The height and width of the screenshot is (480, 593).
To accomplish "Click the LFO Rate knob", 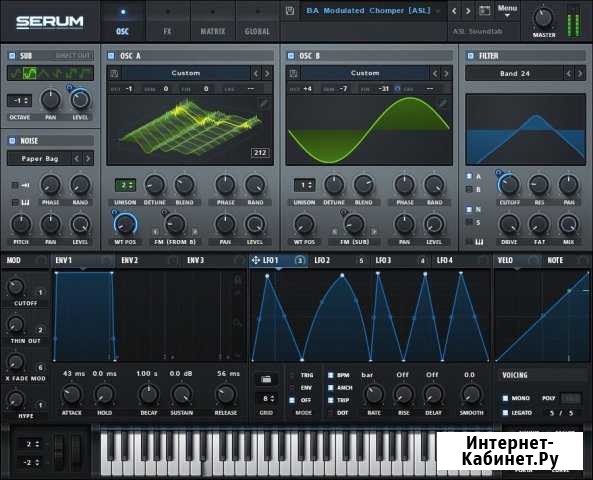I will (x=374, y=394).
